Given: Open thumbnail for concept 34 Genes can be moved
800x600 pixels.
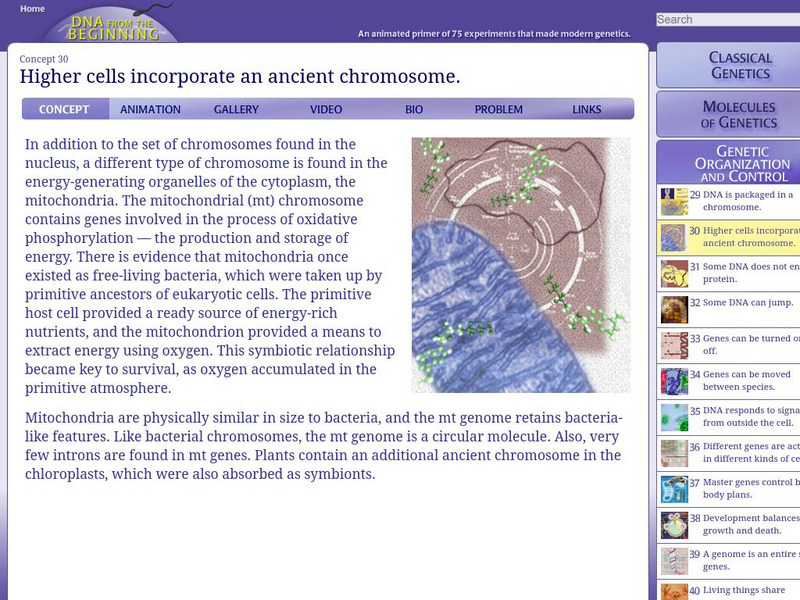Looking at the screenshot, I should (x=674, y=382).
